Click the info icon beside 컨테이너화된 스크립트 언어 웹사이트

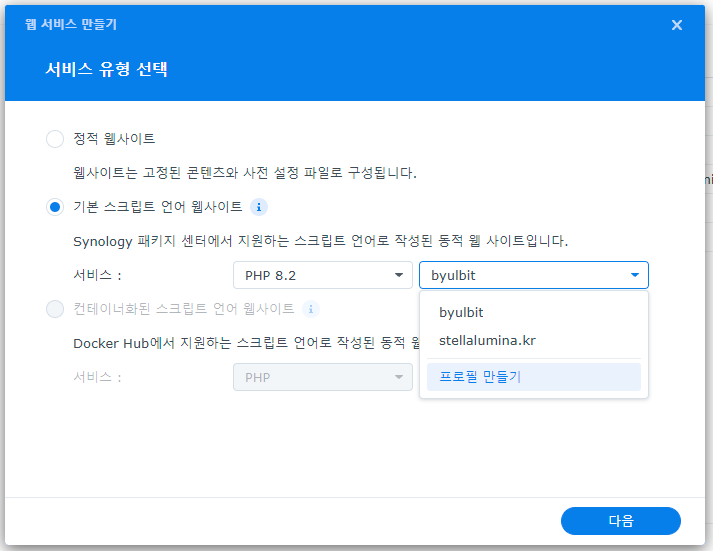(x=311, y=309)
